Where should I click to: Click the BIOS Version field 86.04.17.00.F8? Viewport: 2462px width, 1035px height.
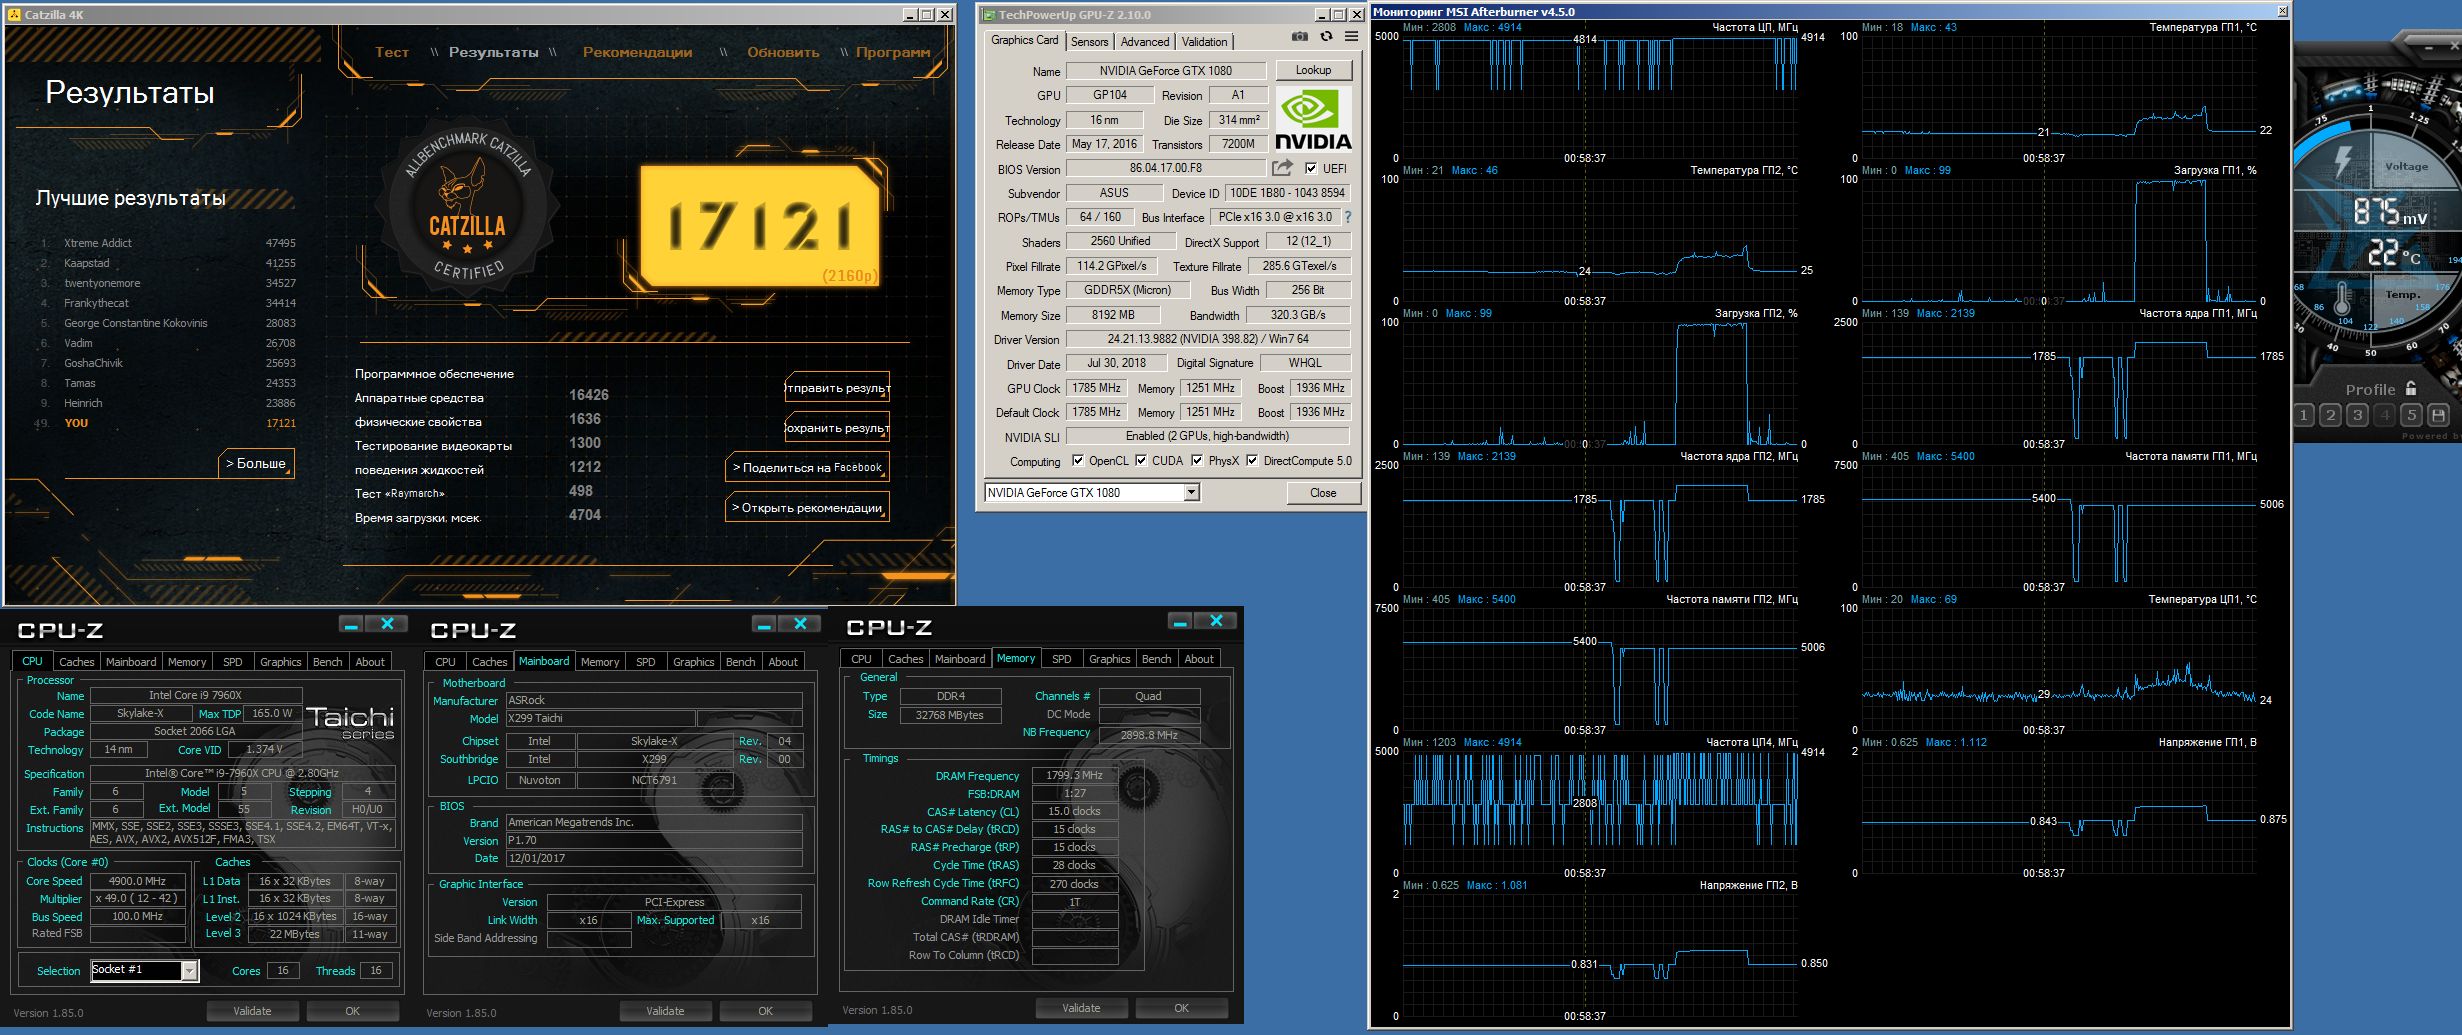[x=1166, y=168]
